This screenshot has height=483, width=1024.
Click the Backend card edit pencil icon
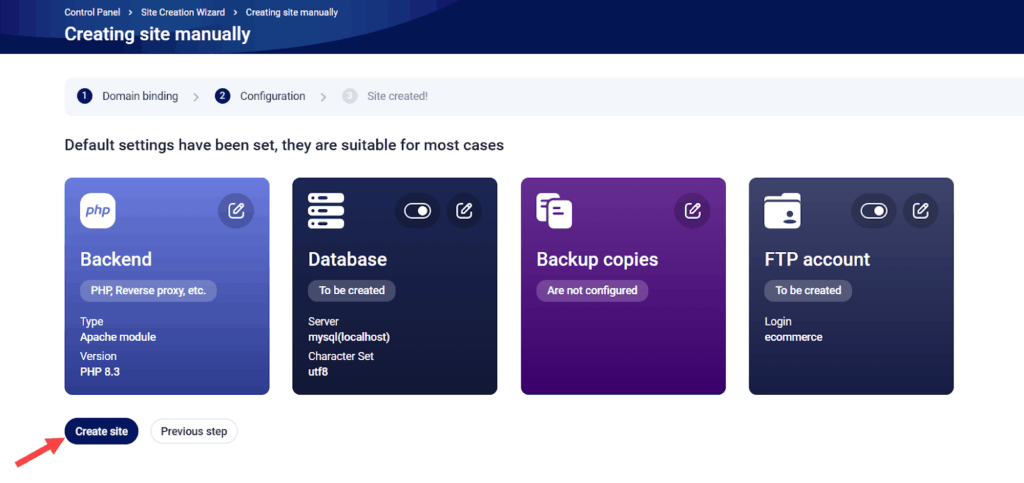tap(236, 211)
